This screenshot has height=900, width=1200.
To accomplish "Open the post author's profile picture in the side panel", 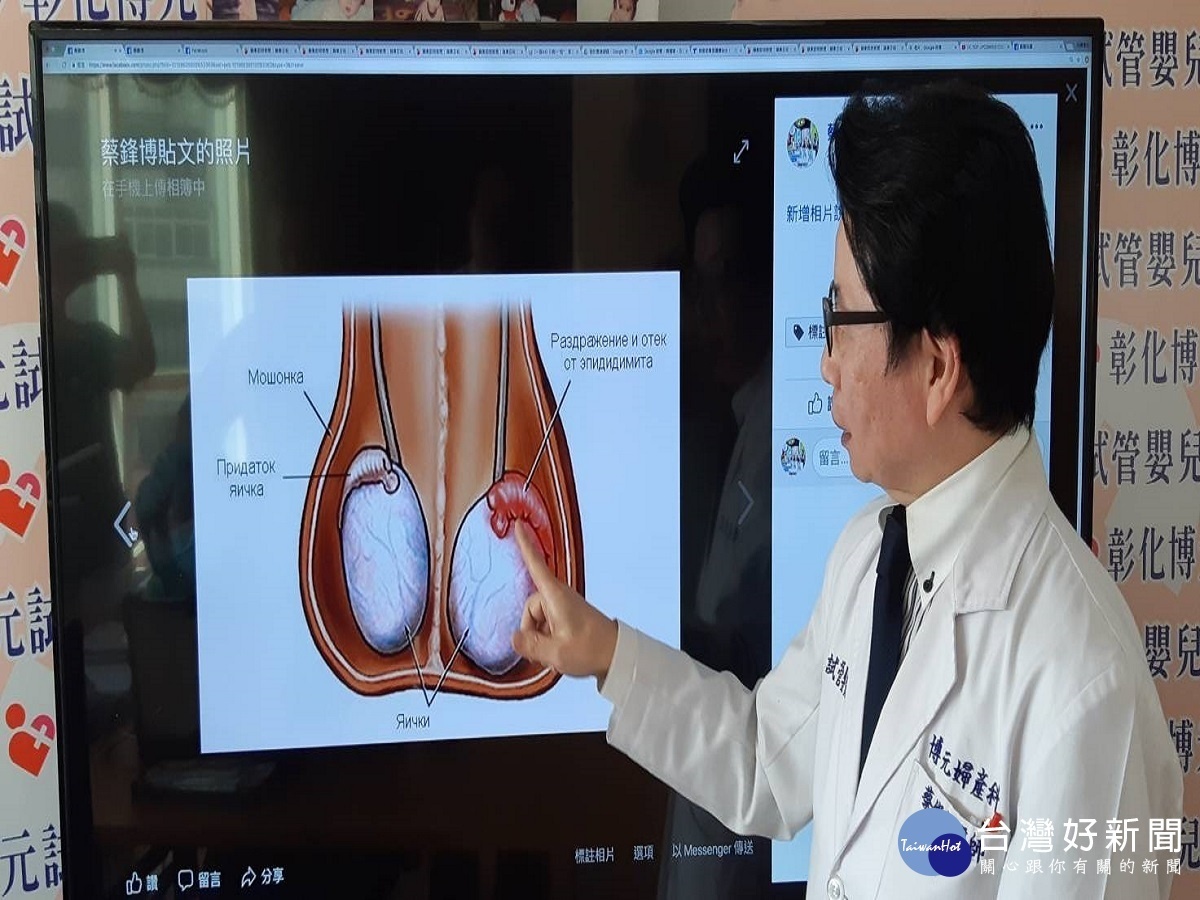I will point(802,142).
